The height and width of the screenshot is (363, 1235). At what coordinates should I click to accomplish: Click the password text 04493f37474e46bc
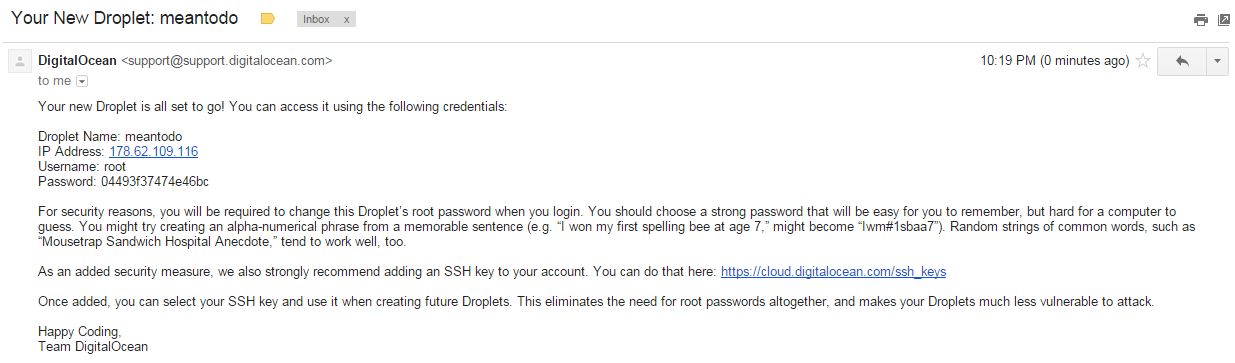[x=155, y=181]
